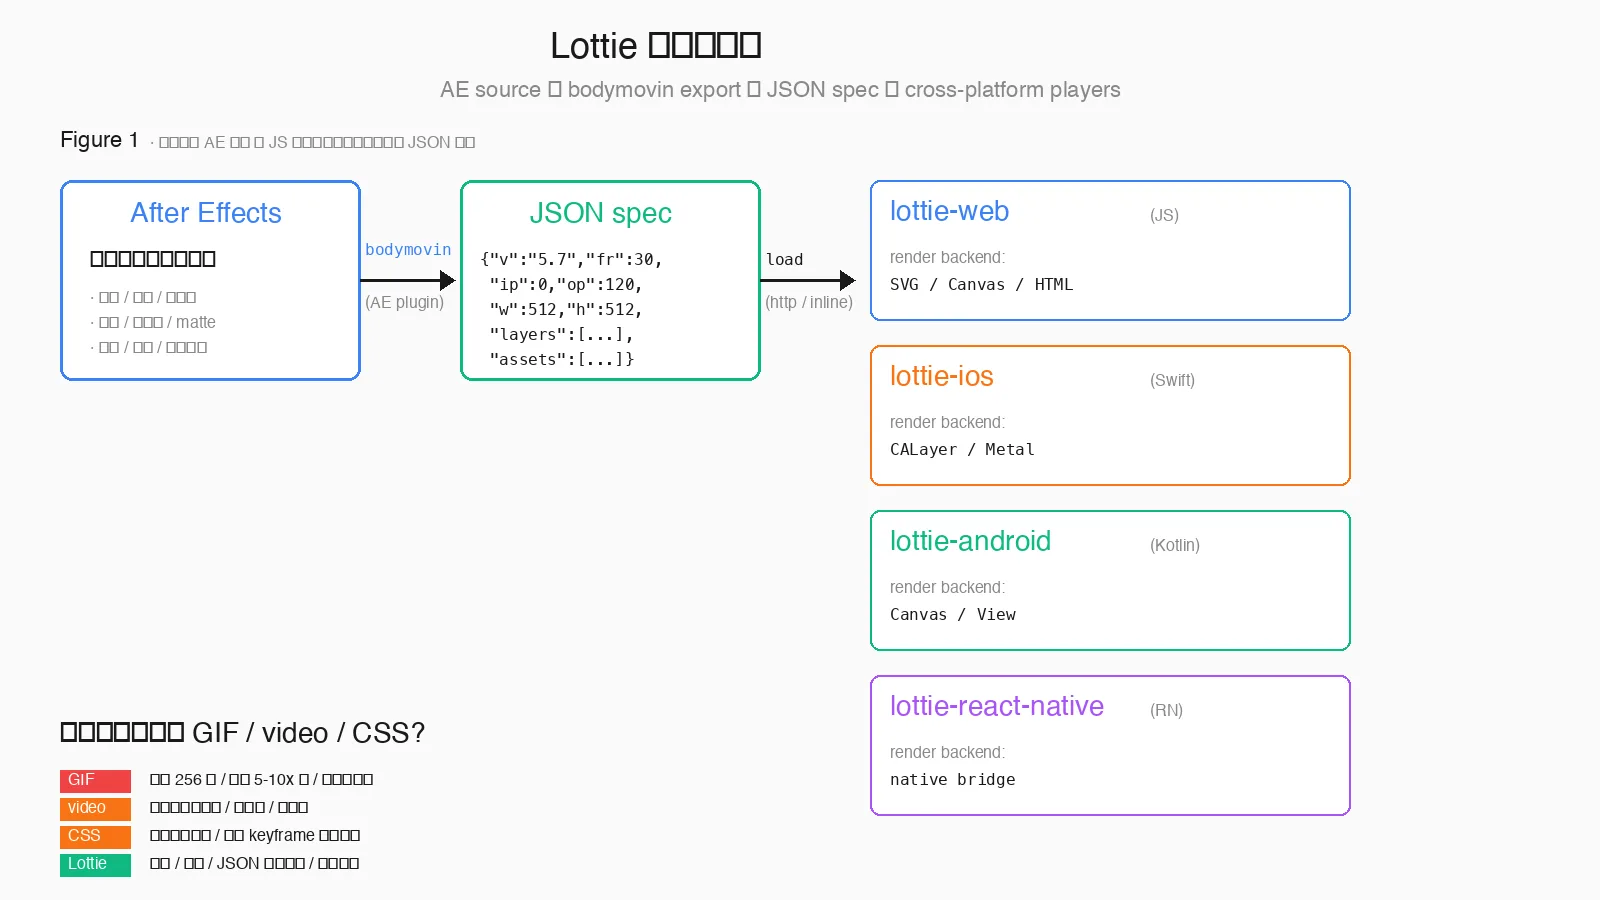Screen dimensions: 1600x900
Task: Select the "(Swift)" language tag
Action: (x=1172, y=380)
